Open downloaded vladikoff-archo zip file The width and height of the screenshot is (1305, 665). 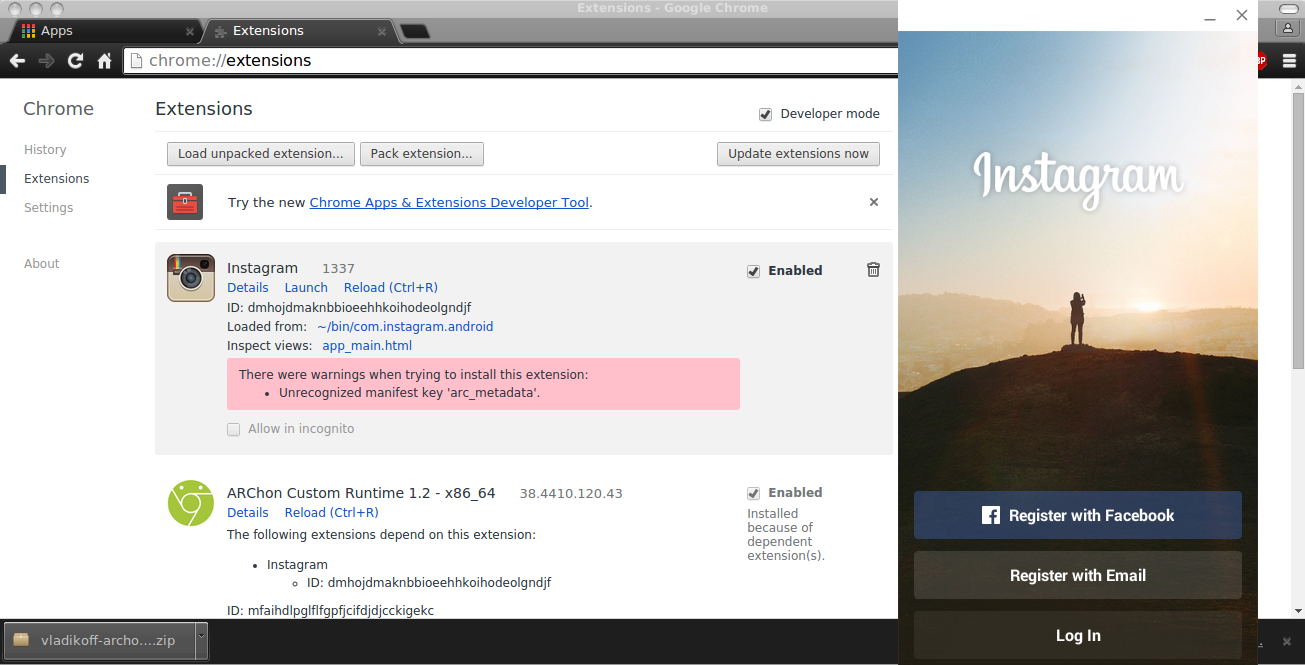[100, 640]
